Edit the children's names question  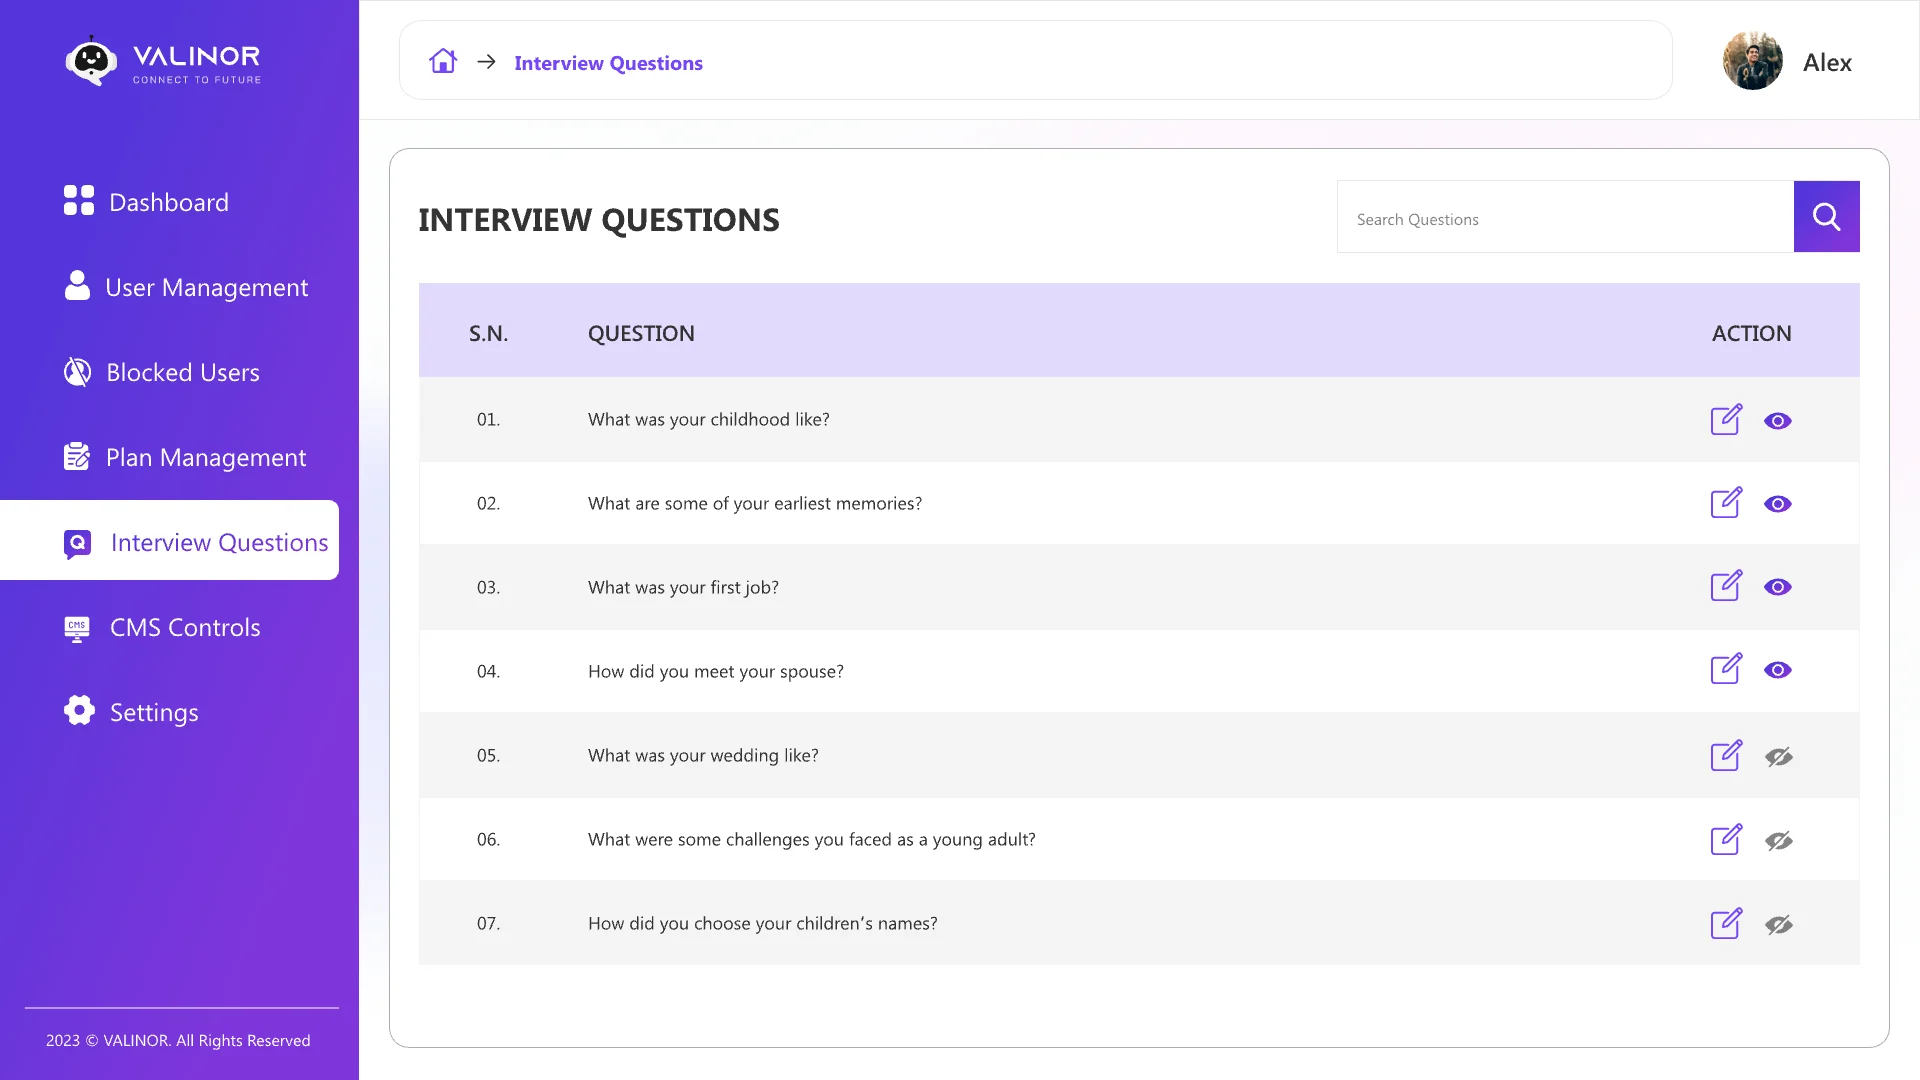tap(1726, 924)
